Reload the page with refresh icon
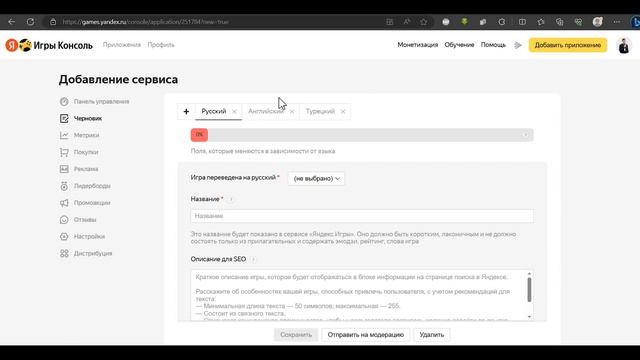 click(30, 22)
